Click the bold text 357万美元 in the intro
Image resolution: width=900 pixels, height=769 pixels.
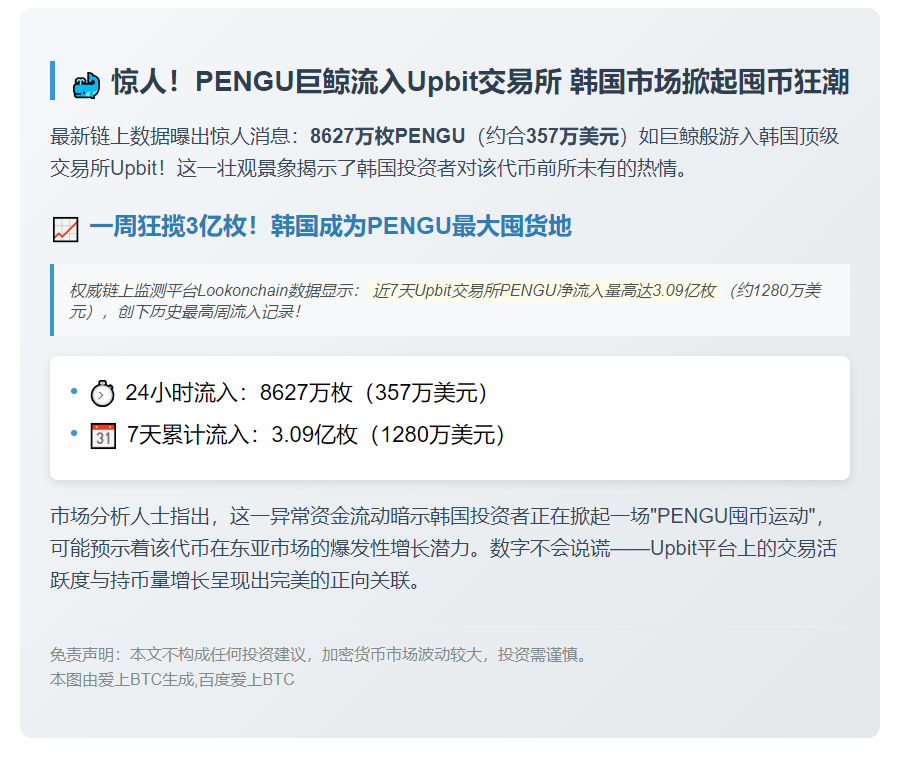click(x=572, y=136)
